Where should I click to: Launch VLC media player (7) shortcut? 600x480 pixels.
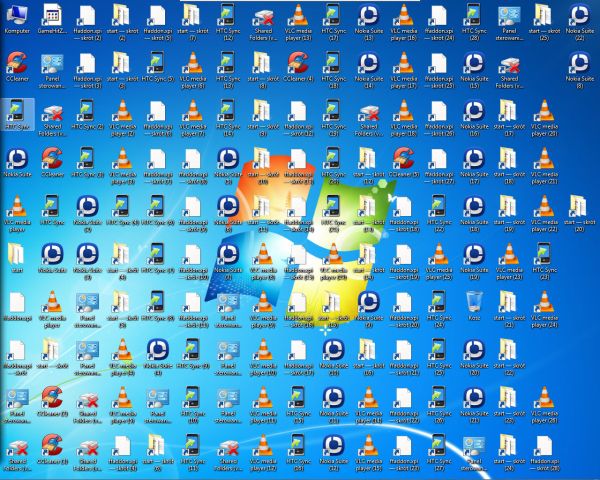[193, 119]
